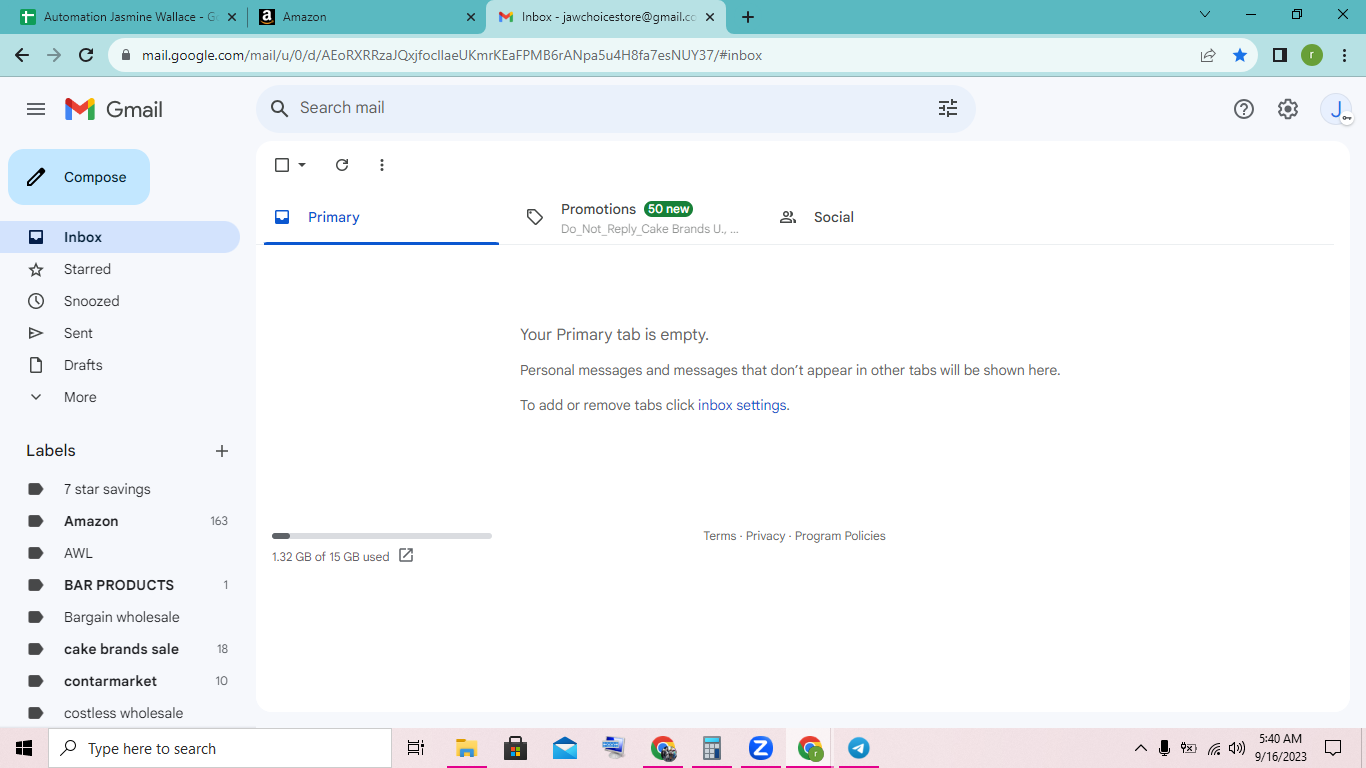Toggle Chrome side panel icon
Screen dimensions: 1366x768
point(1279,55)
